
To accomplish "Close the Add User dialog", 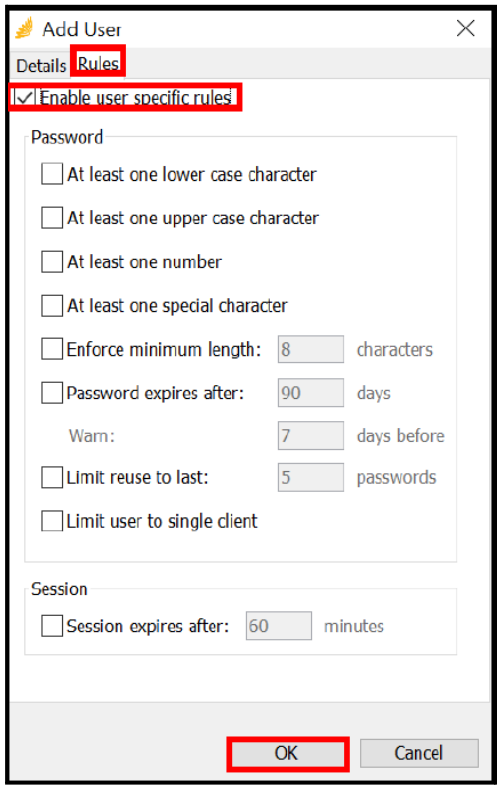I will point(465,28).
